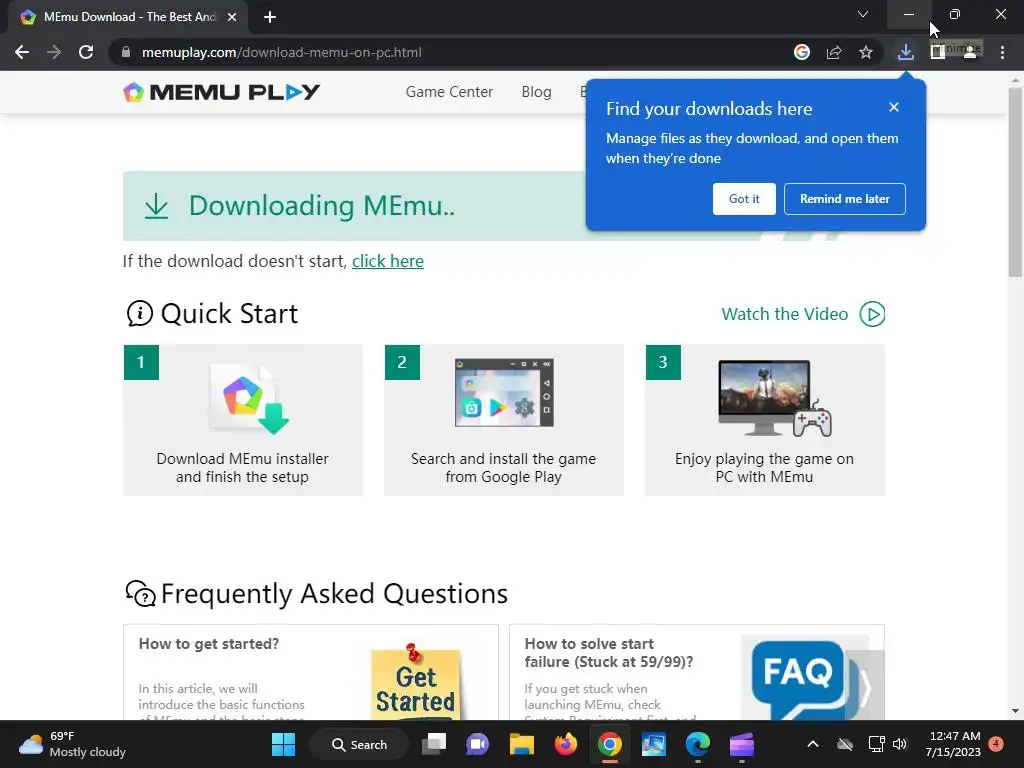Viewport: 1024px width, 768px height.
Task: Switch to Chrome taskbar icon
Action: tap(609, 744)
